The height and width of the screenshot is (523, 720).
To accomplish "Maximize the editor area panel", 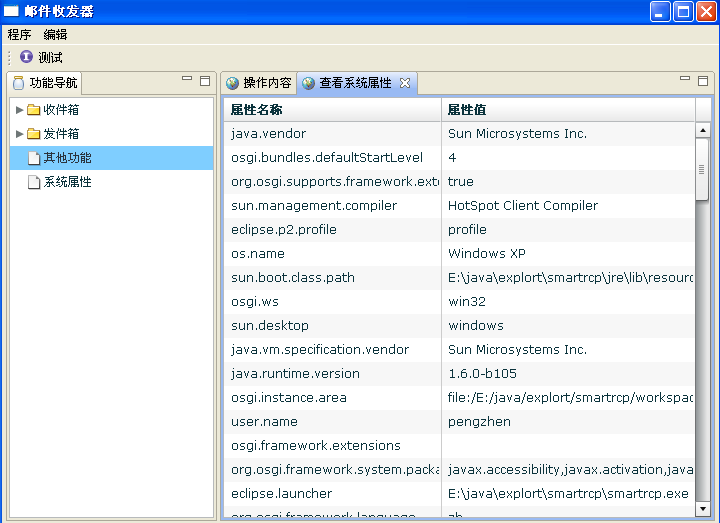I will tap(703, 81).
